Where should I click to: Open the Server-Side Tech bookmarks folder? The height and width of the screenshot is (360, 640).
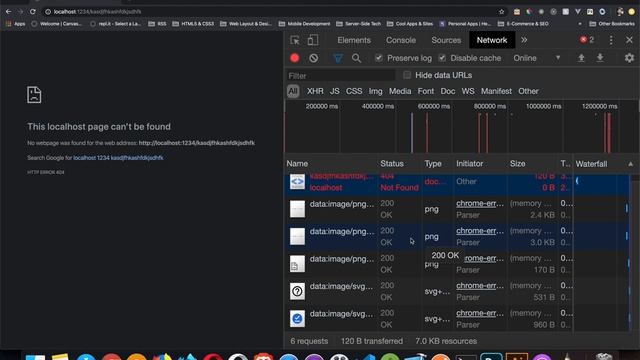(x=358, y=24)
